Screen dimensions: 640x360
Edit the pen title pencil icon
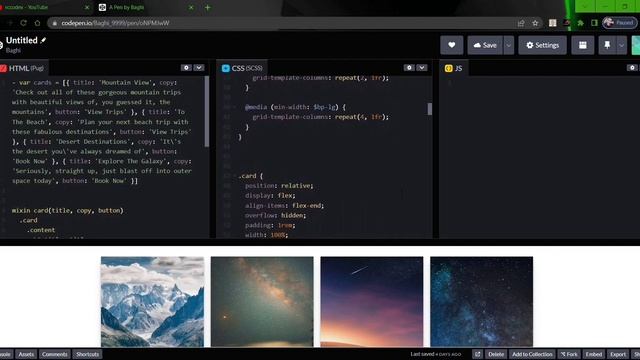(43, 40)
